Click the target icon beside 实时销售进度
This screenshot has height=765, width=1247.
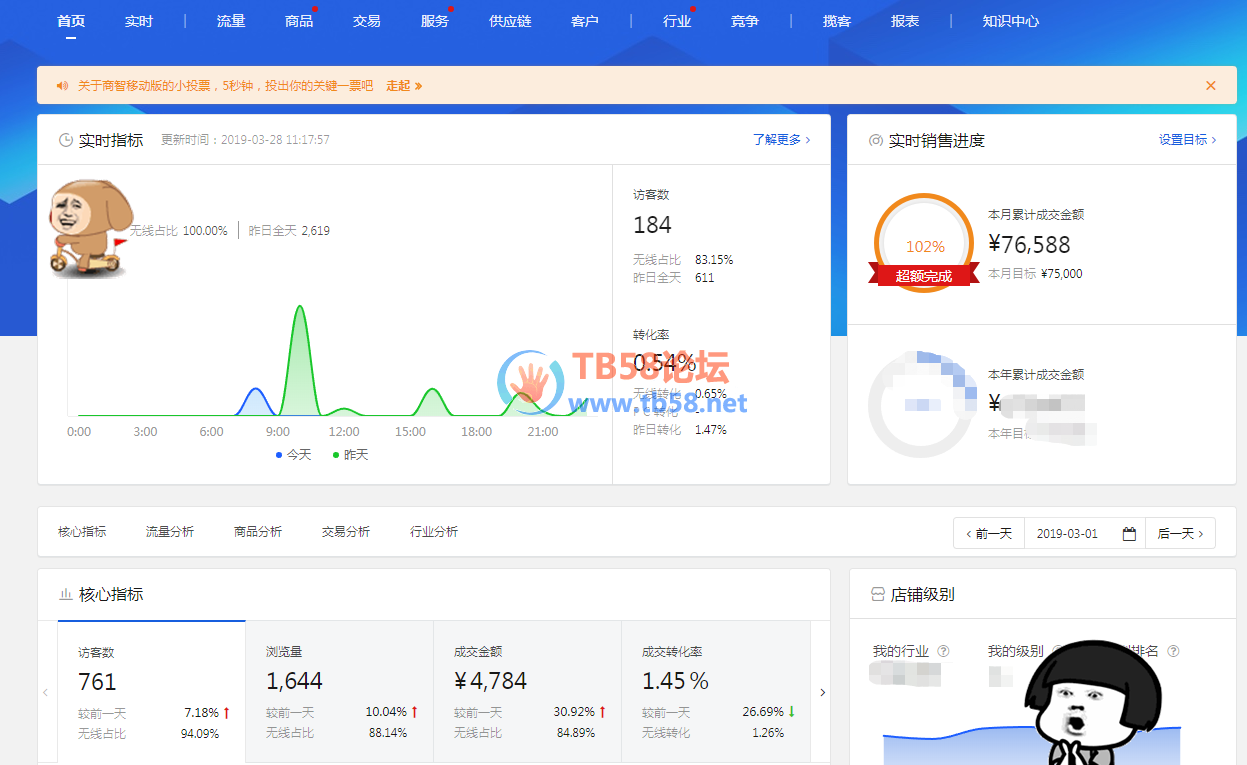(876, 141)
